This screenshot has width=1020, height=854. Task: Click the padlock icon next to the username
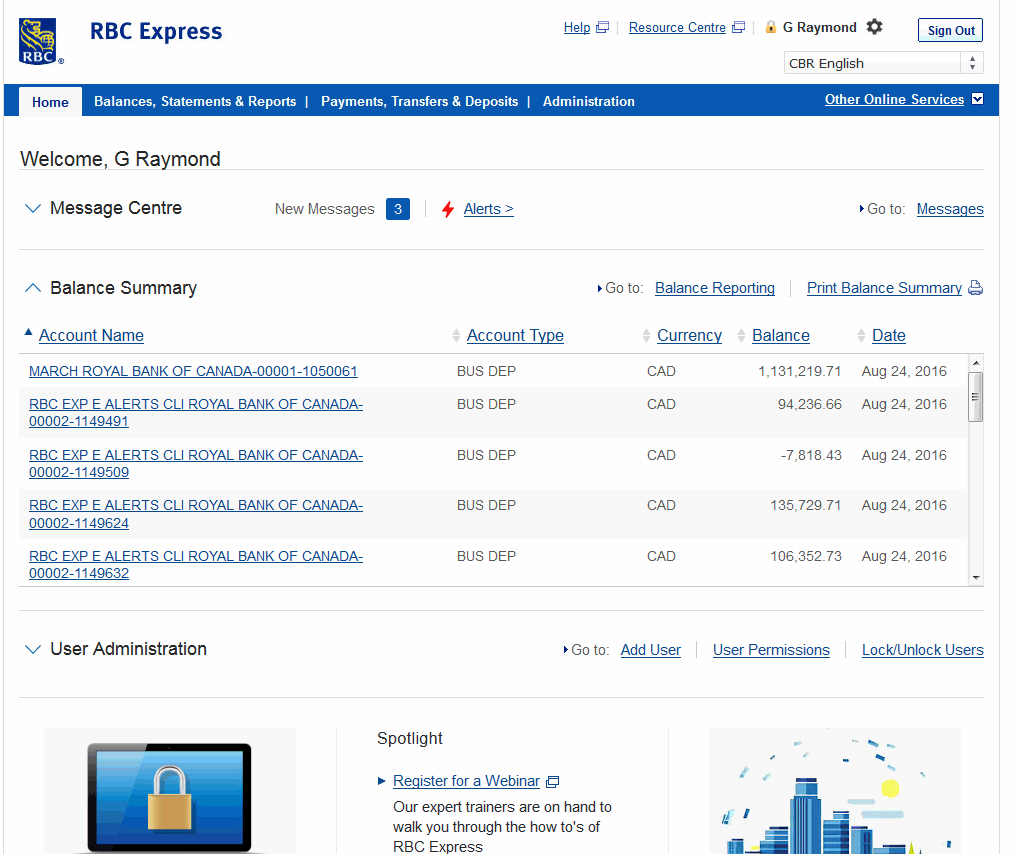point(771,27)
